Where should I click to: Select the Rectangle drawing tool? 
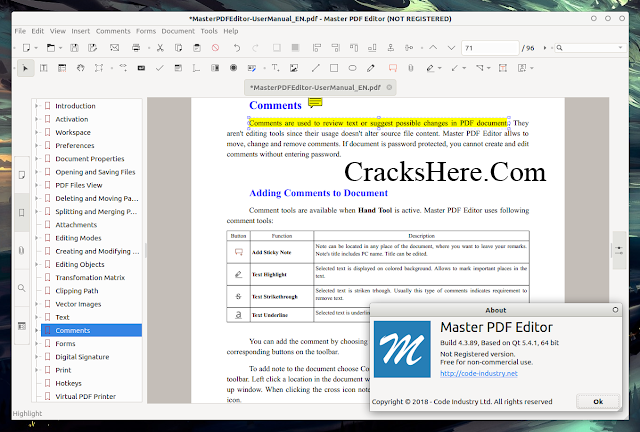pos(334,68)
